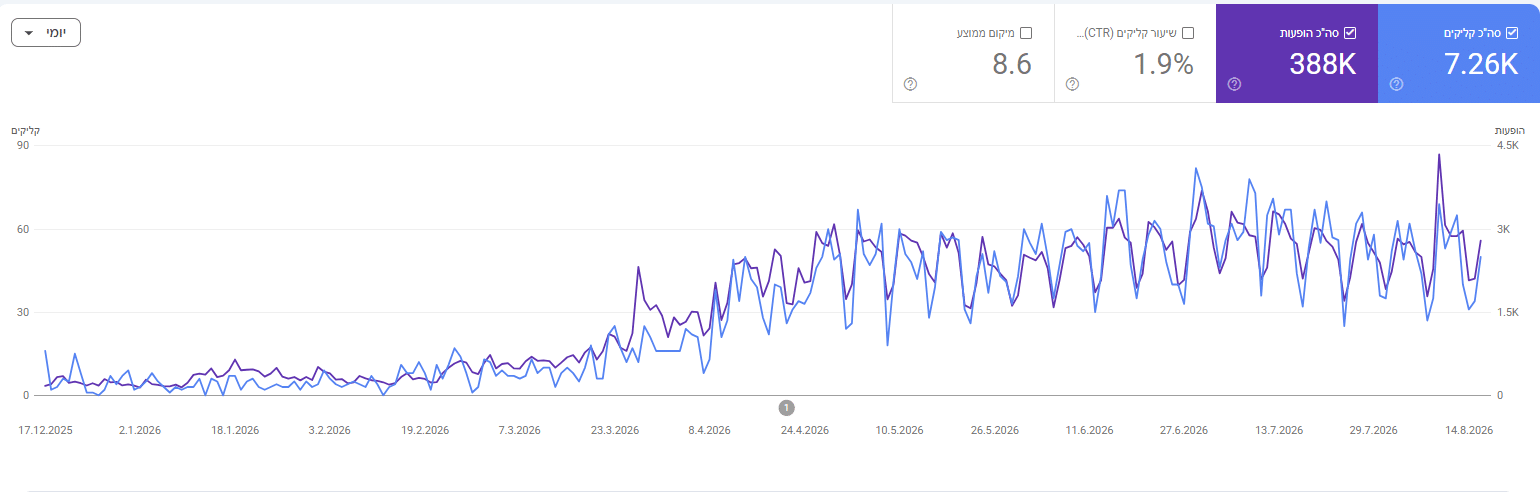The width and height of the screenshot is (1540, 492).
Task: Open the יומי granularity dropdown
Action: click(46, 32)
